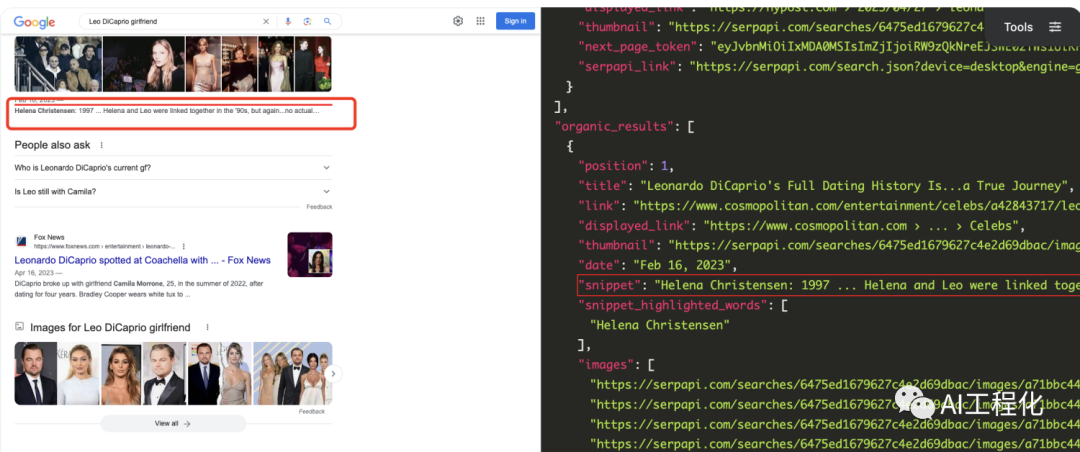Open carousel image of brunette woman
The width and height of the screenshot is (1080, 452).
pos(121,373)
